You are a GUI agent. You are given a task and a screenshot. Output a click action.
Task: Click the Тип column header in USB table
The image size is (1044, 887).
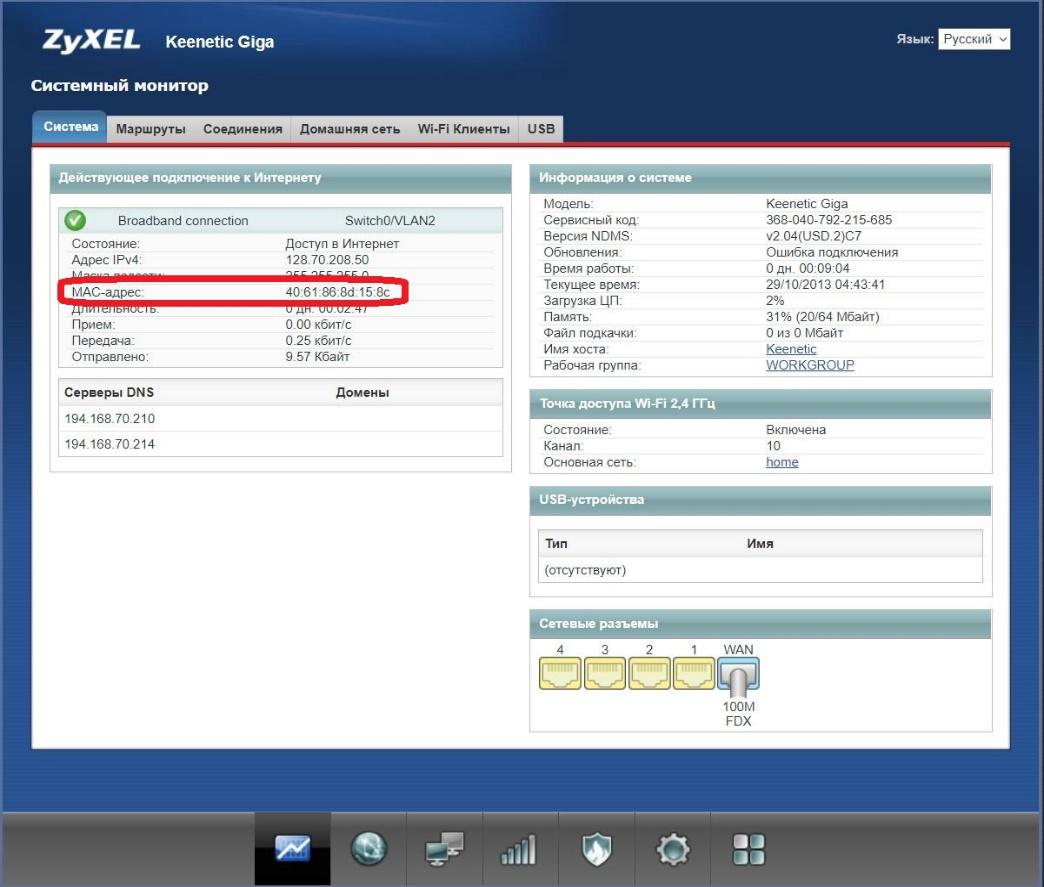pos(556,543)
